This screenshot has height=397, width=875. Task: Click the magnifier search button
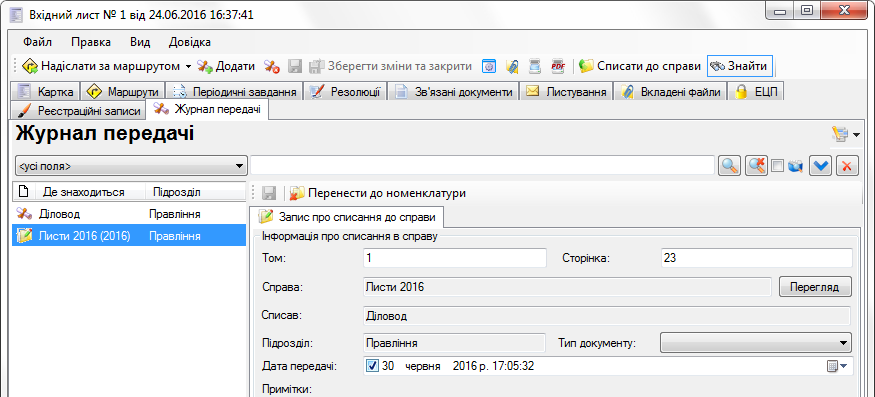point(729,166)
